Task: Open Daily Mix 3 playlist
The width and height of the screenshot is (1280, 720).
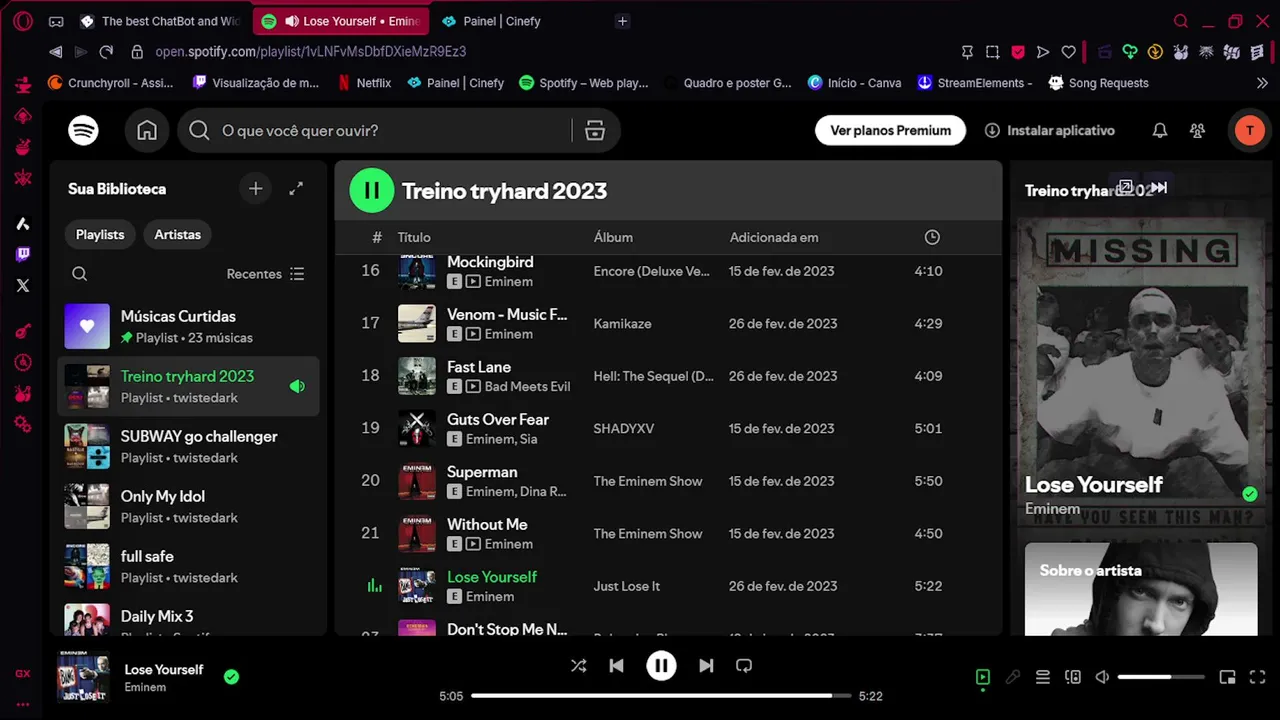Action: (x=188, y=618)
